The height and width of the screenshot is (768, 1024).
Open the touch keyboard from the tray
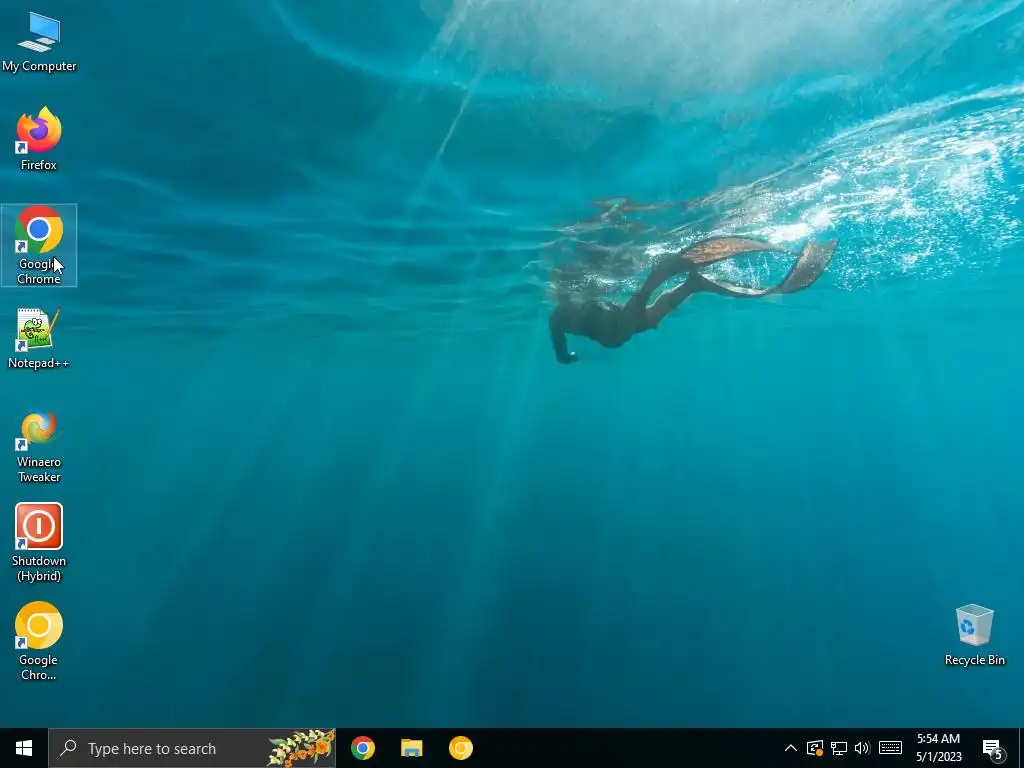890,748
